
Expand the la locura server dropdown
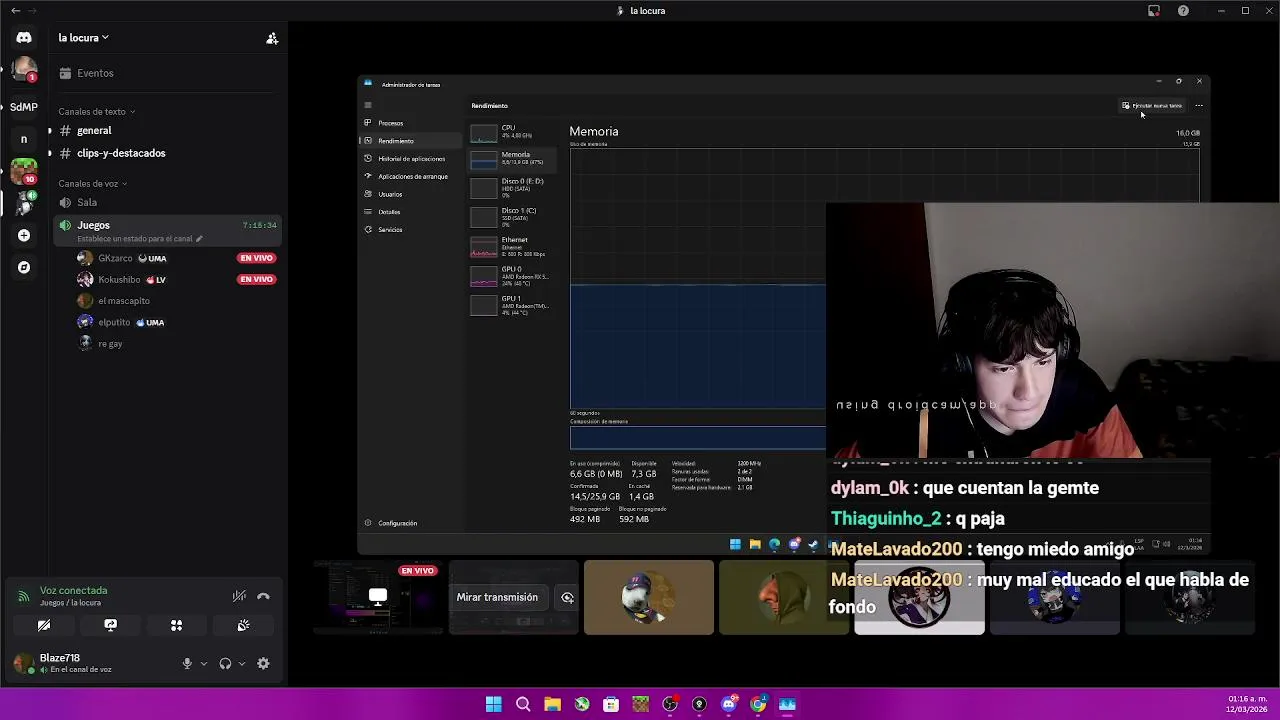click(84, 38)
